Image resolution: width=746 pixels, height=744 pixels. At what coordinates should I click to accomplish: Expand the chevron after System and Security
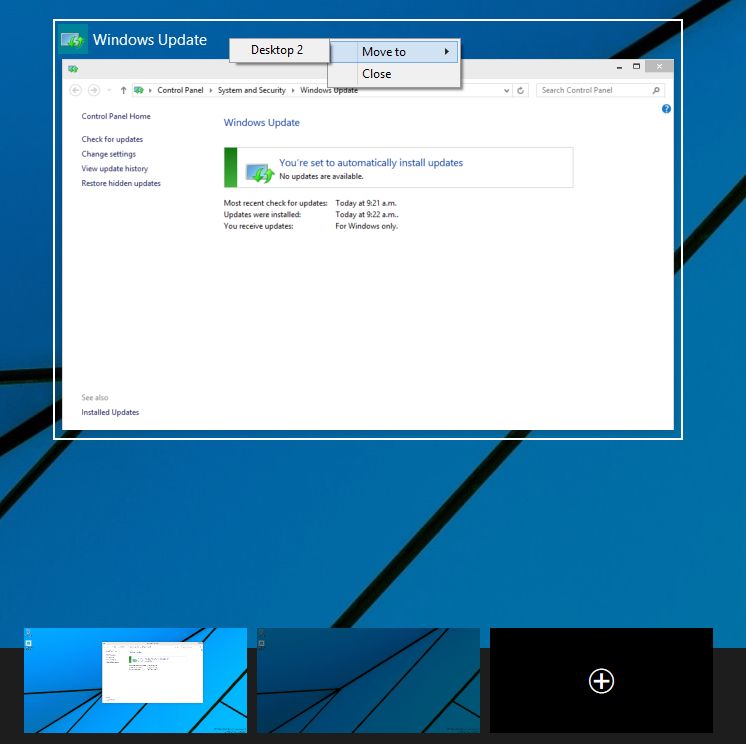pos(293,90)
